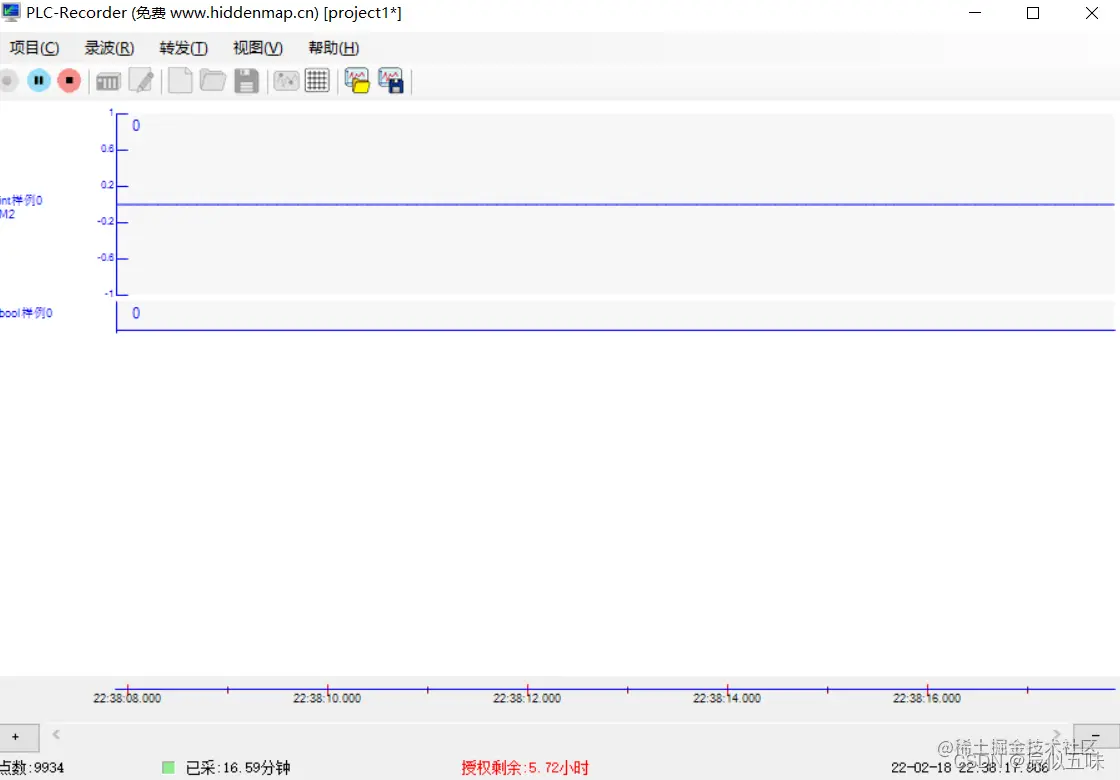This screenshot has width=1120, height=780.
Task: Click the 22:38:10.000 time marker
Action: (x=327, y=698)
